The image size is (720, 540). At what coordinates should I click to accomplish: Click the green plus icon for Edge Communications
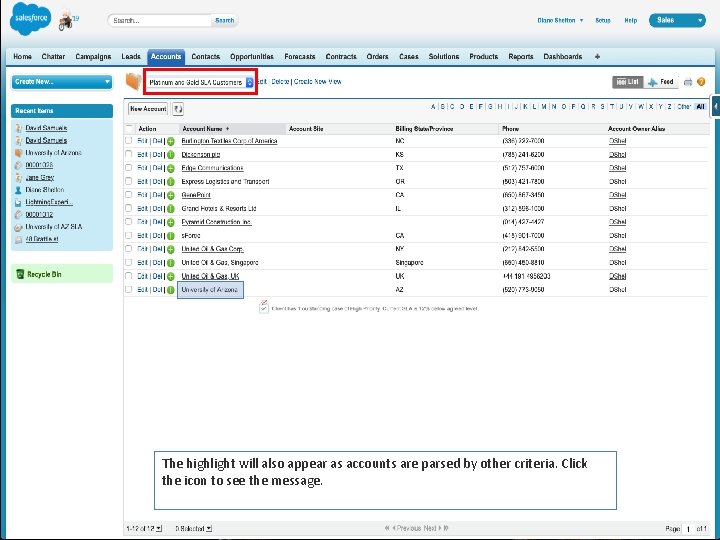171,168
